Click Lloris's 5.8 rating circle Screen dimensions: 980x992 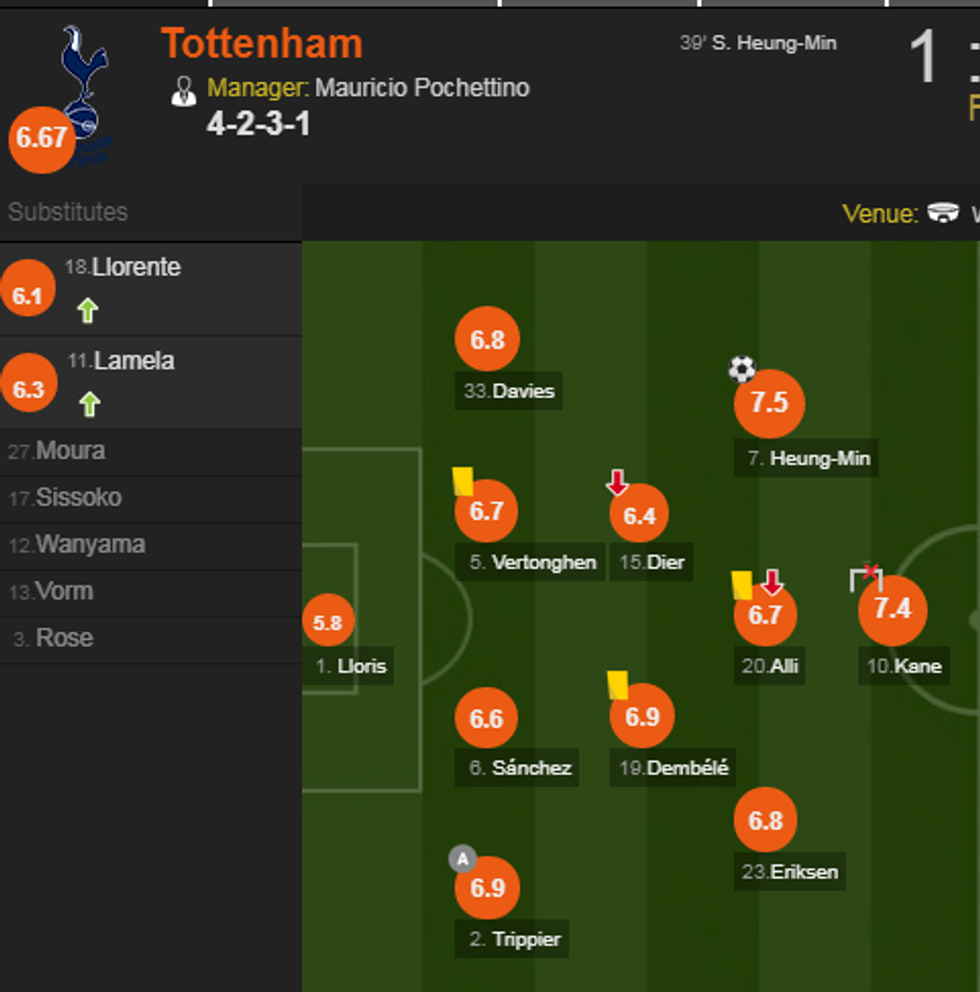[328, 622]
